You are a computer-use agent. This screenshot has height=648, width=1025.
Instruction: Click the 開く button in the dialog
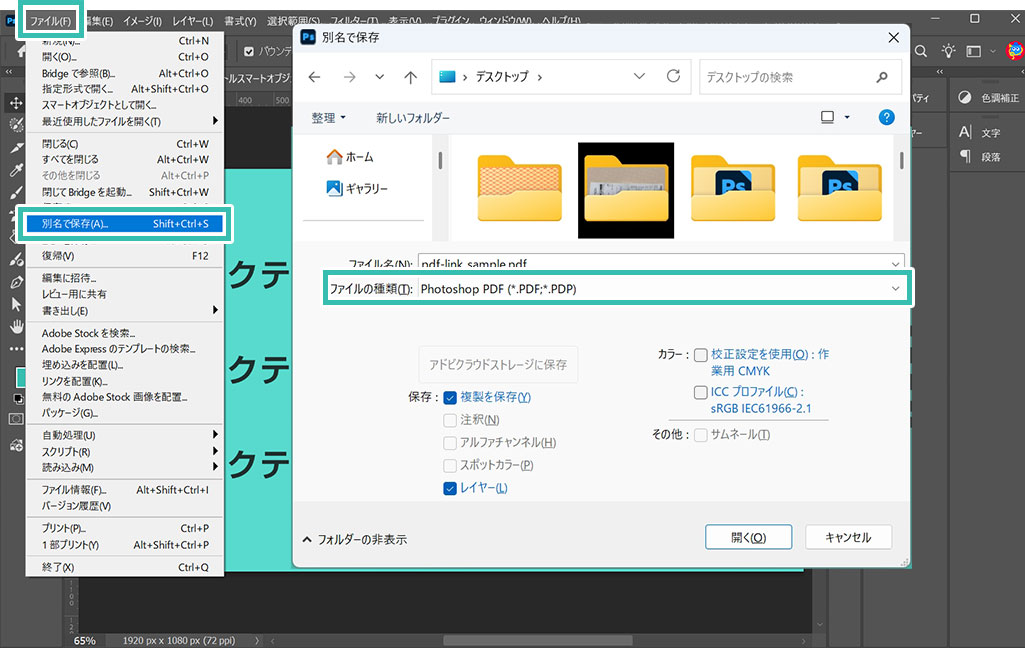click(748, 537)
